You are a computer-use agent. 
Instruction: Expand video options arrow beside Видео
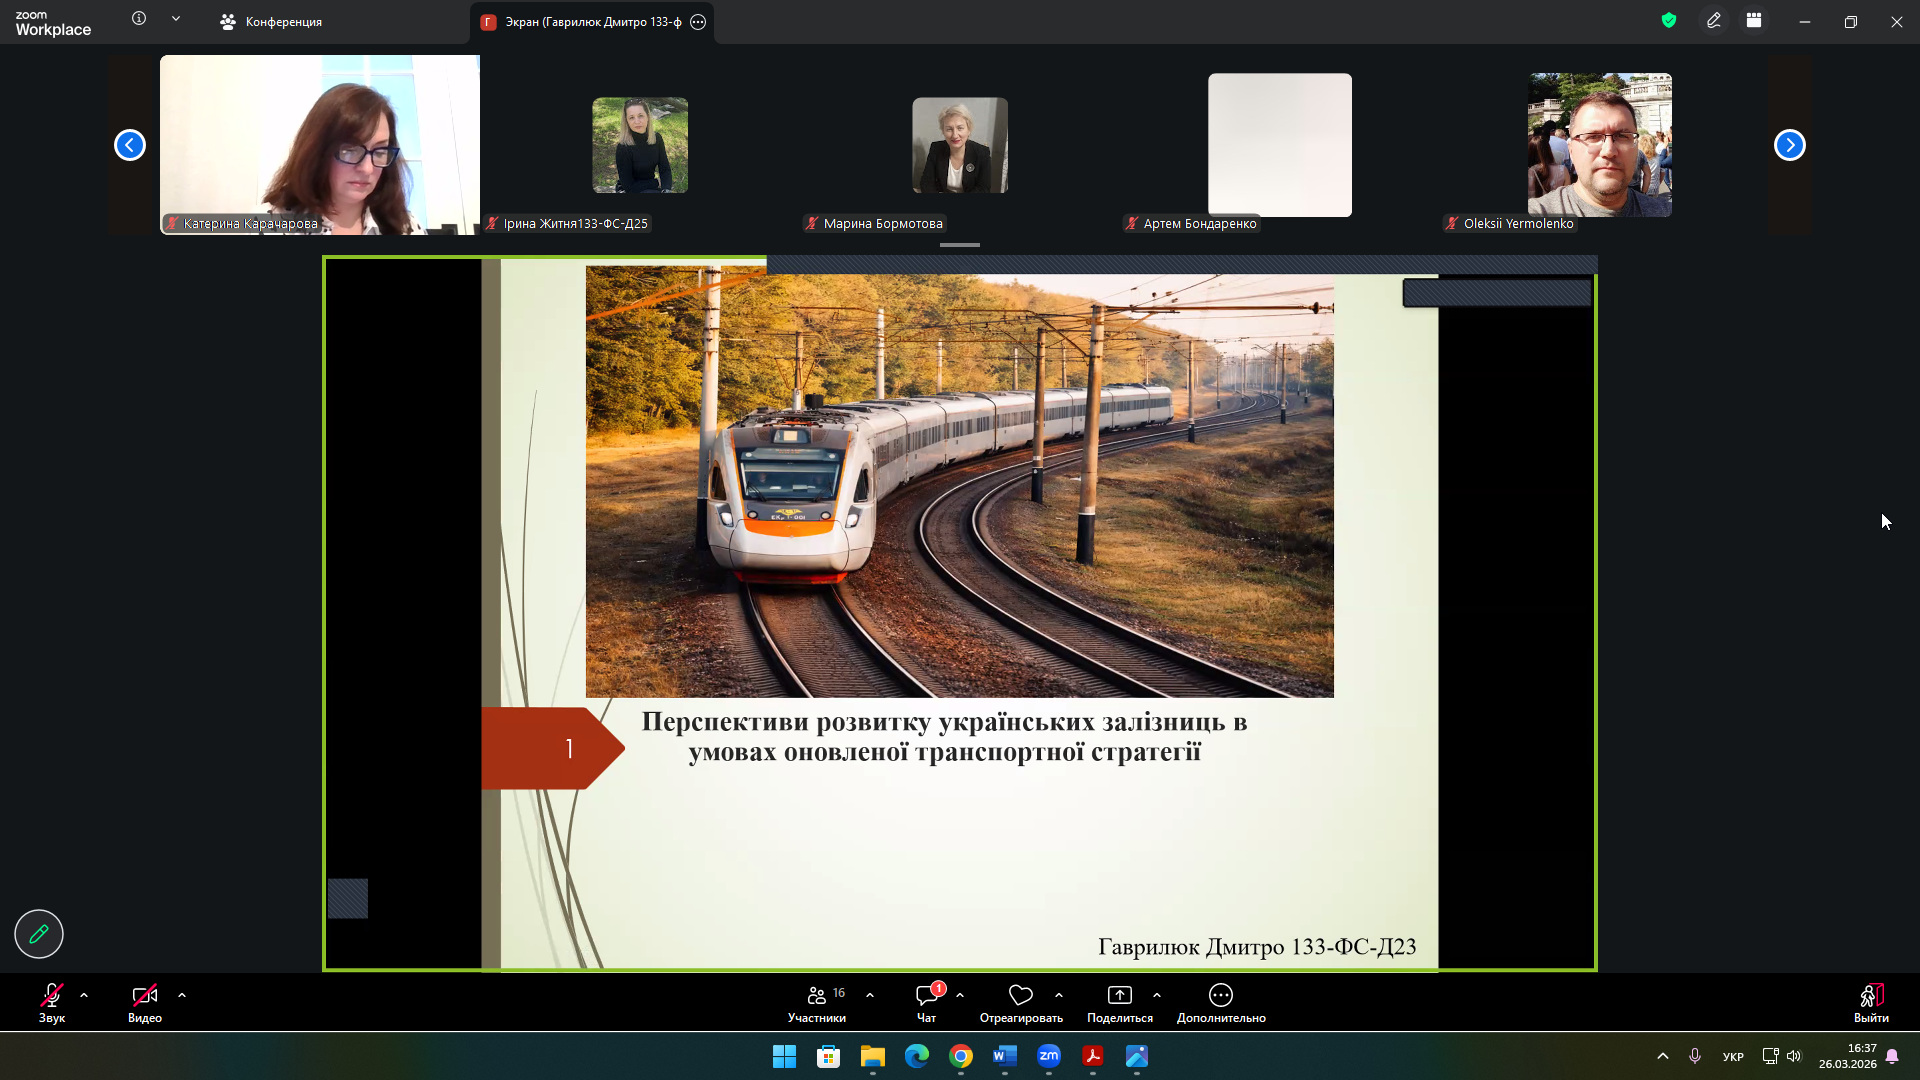(x=182, y=996)
